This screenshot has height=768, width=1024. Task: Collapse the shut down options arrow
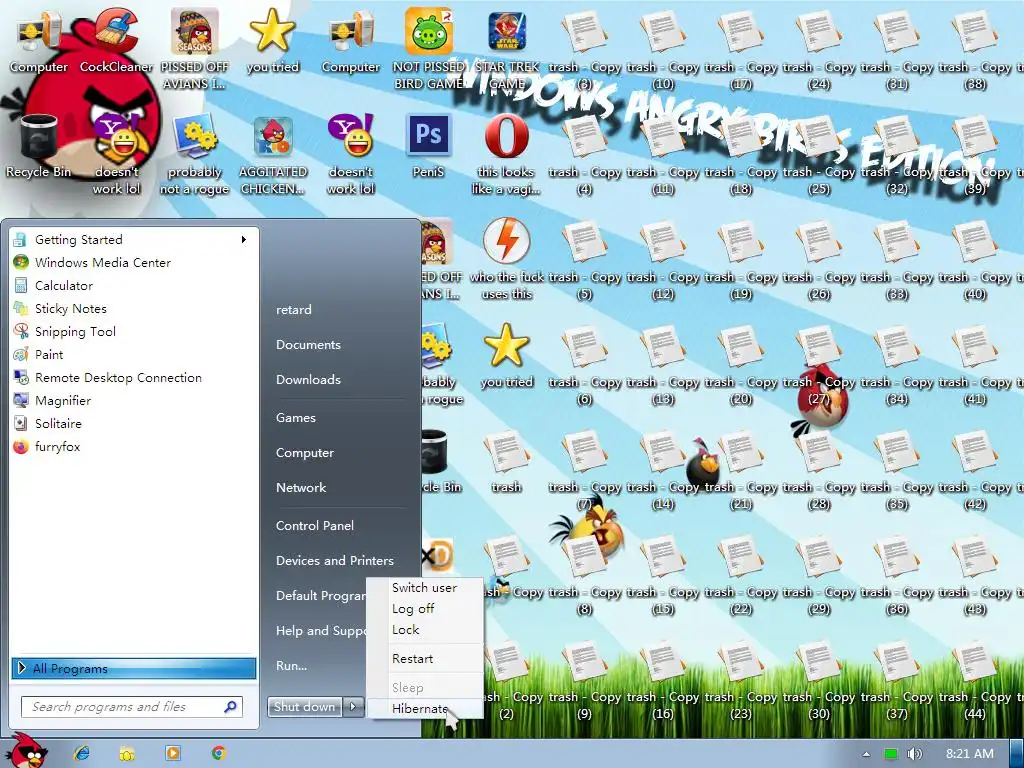(x=353, y=707)
